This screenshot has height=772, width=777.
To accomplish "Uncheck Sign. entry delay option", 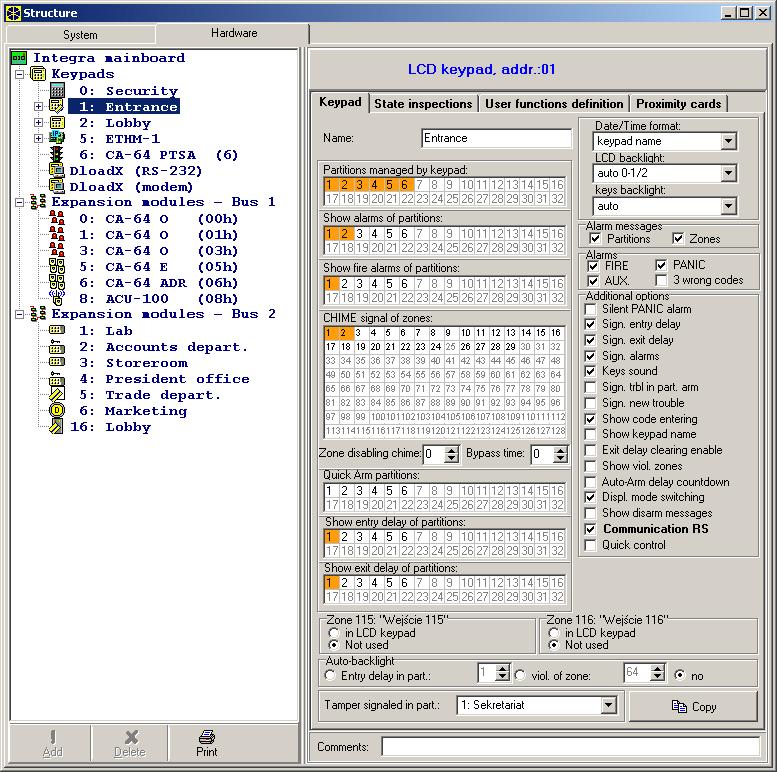I will pos(590,325).
